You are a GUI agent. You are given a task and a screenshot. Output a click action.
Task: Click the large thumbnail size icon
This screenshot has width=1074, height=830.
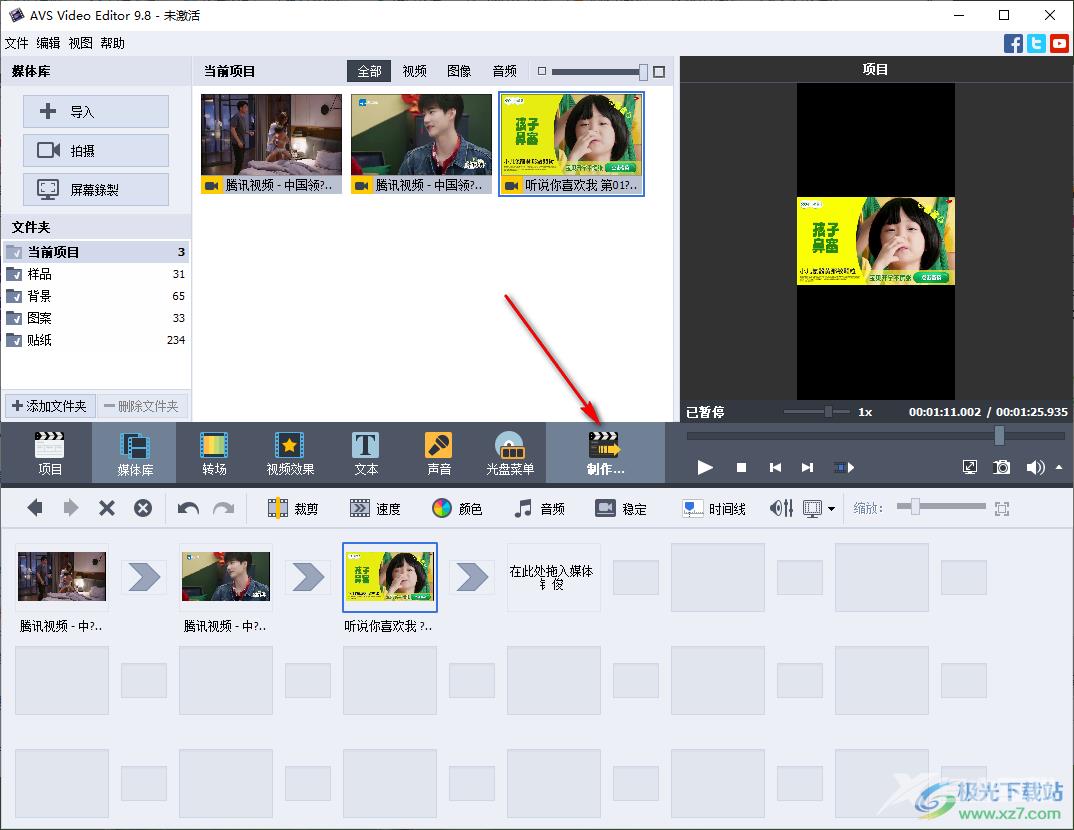(659, 72)
